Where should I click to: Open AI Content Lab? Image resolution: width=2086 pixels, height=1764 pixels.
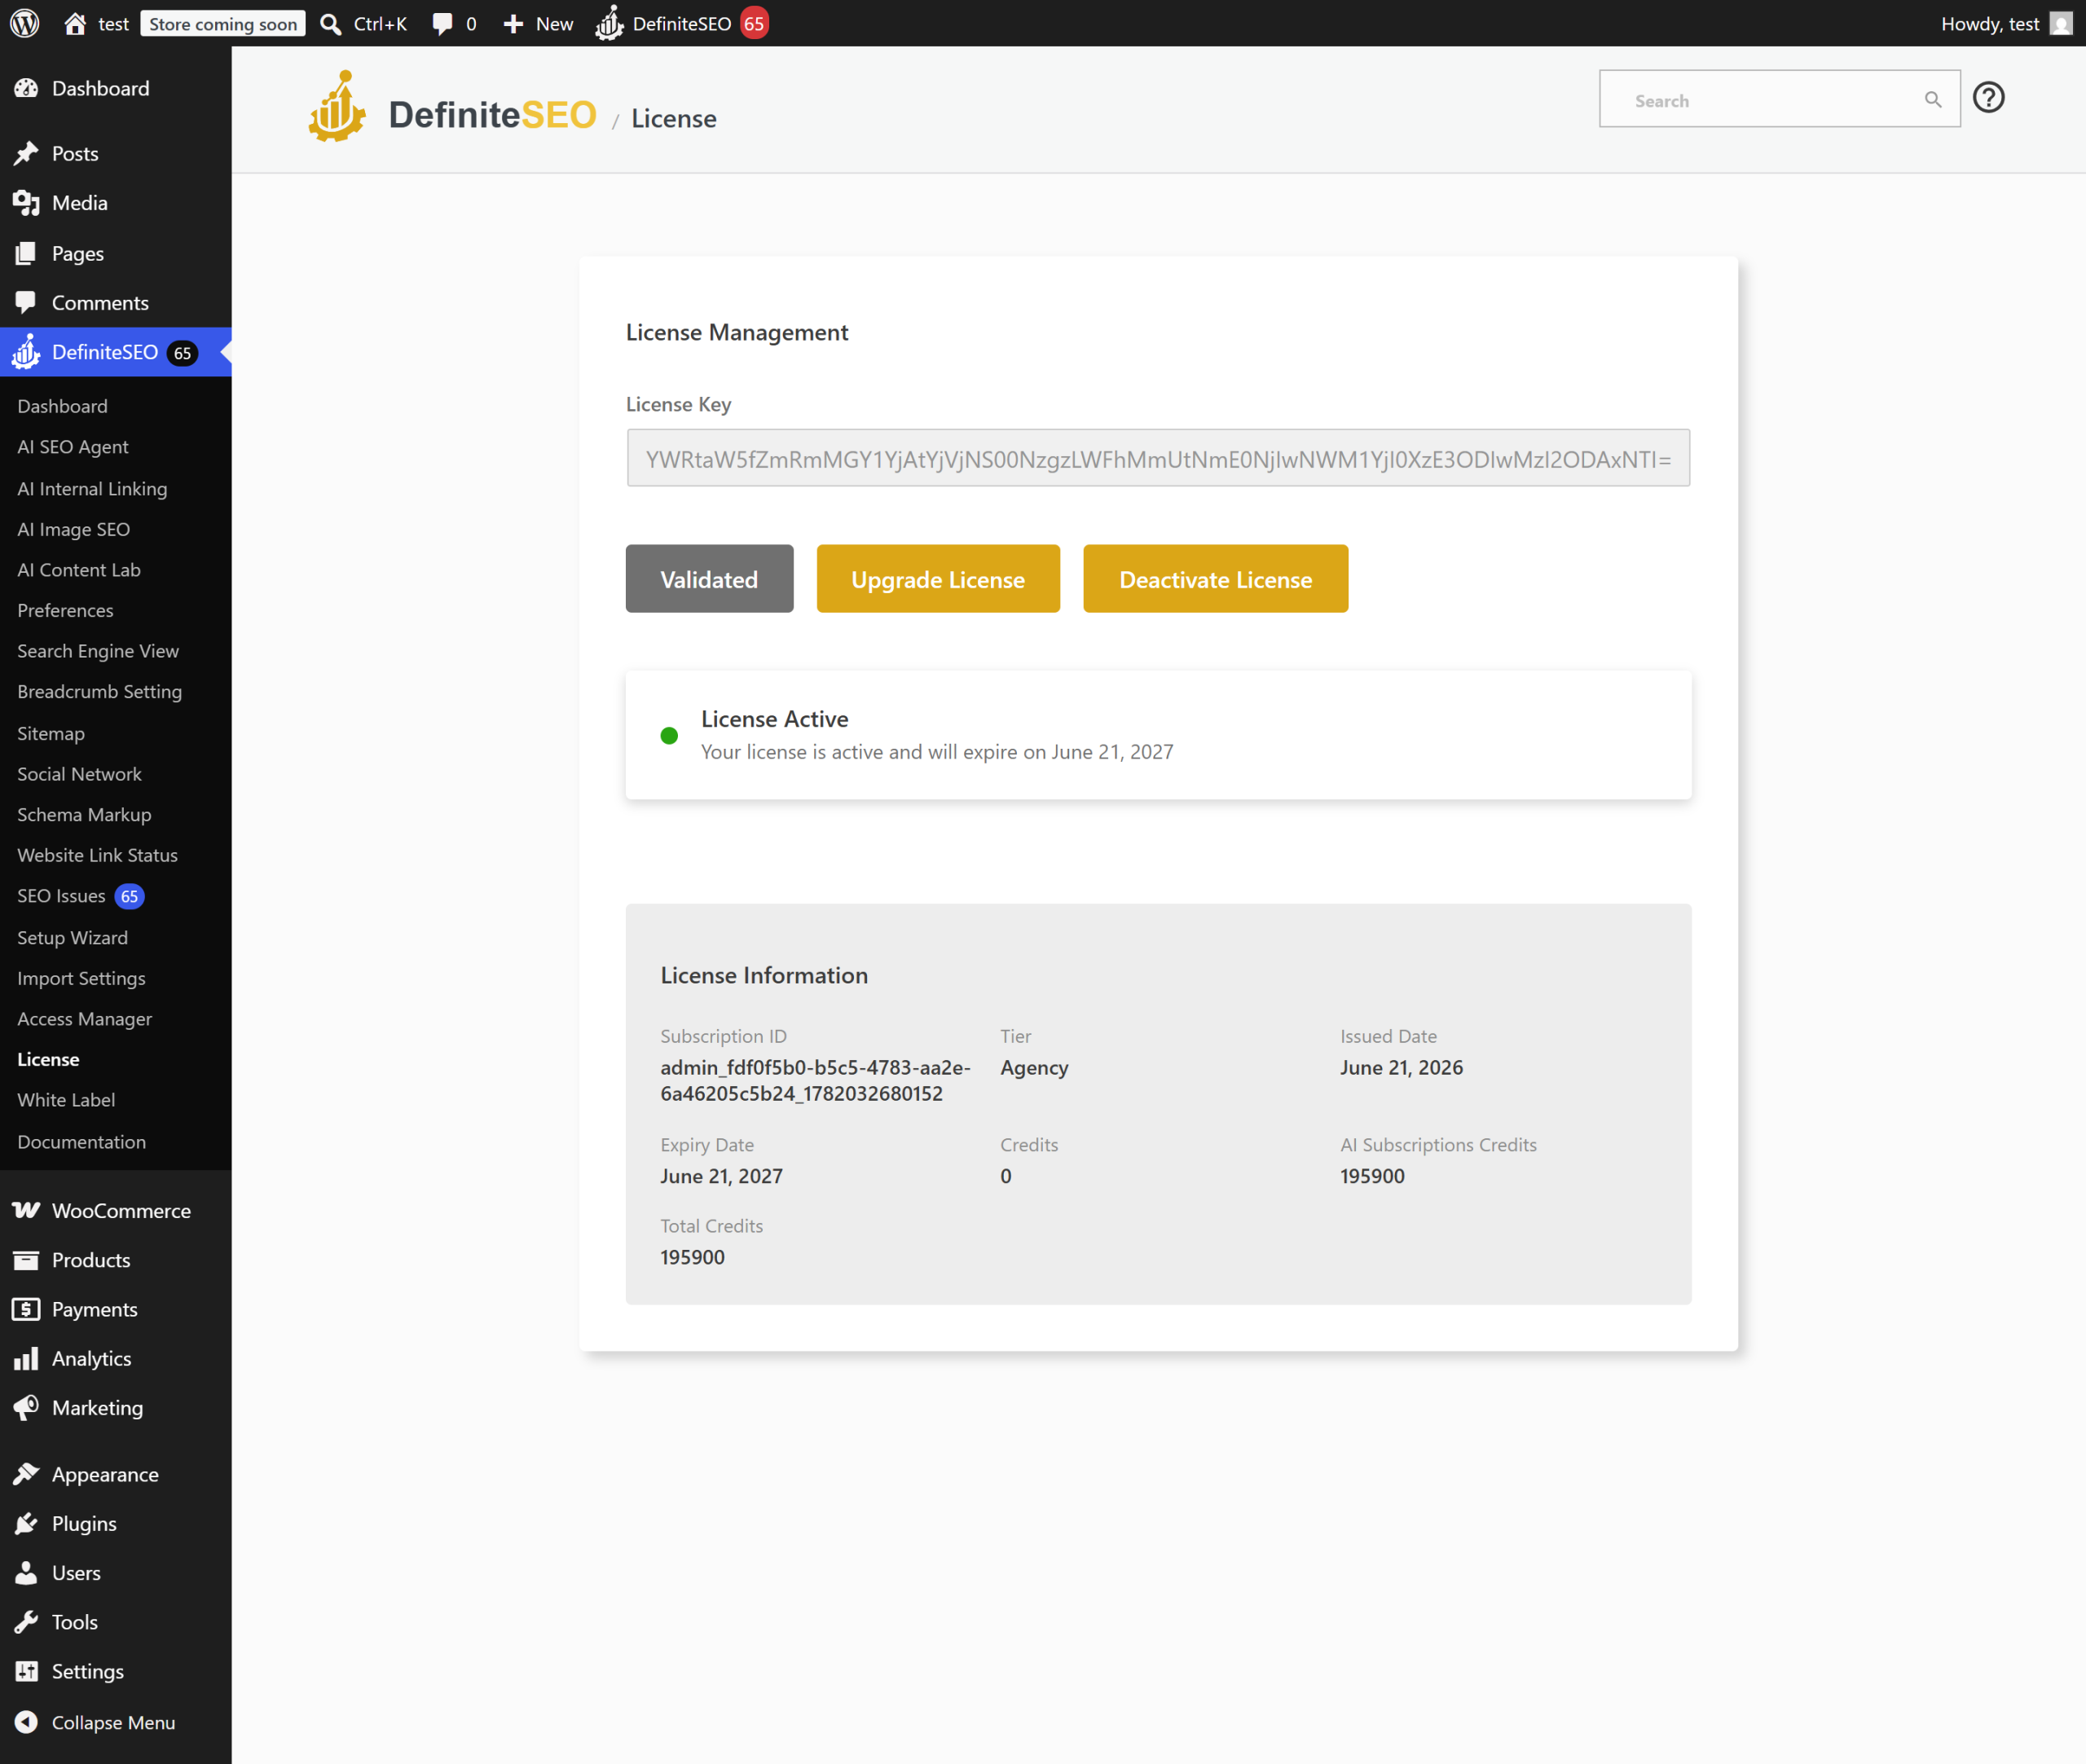click(x=79, y=570)
